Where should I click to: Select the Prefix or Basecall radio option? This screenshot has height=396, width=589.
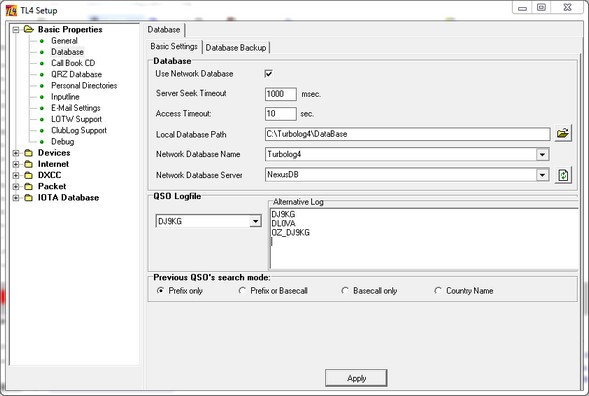click(x=242, y=290)
